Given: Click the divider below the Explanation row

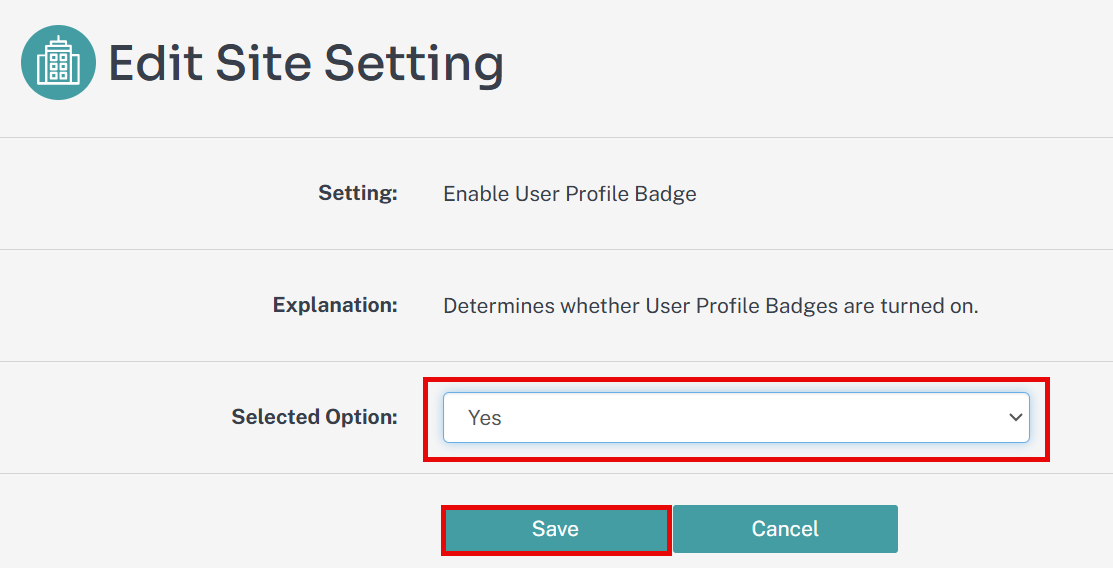Looking at the screenshot, I should tap(556, 361).
